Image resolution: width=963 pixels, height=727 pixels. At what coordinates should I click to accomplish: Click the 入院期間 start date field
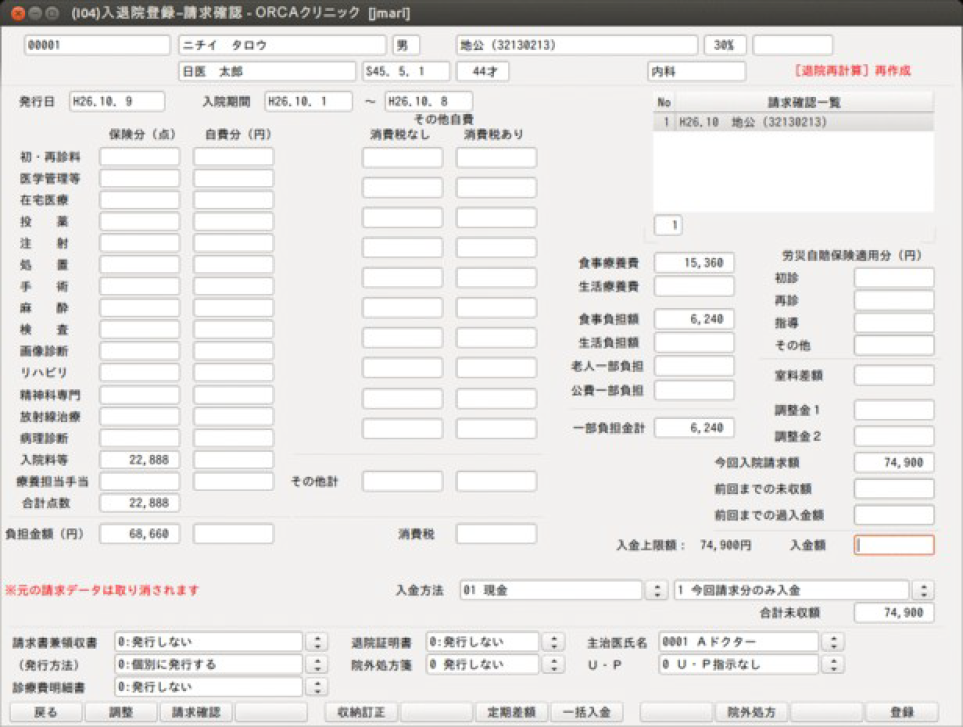pos(308,101)
